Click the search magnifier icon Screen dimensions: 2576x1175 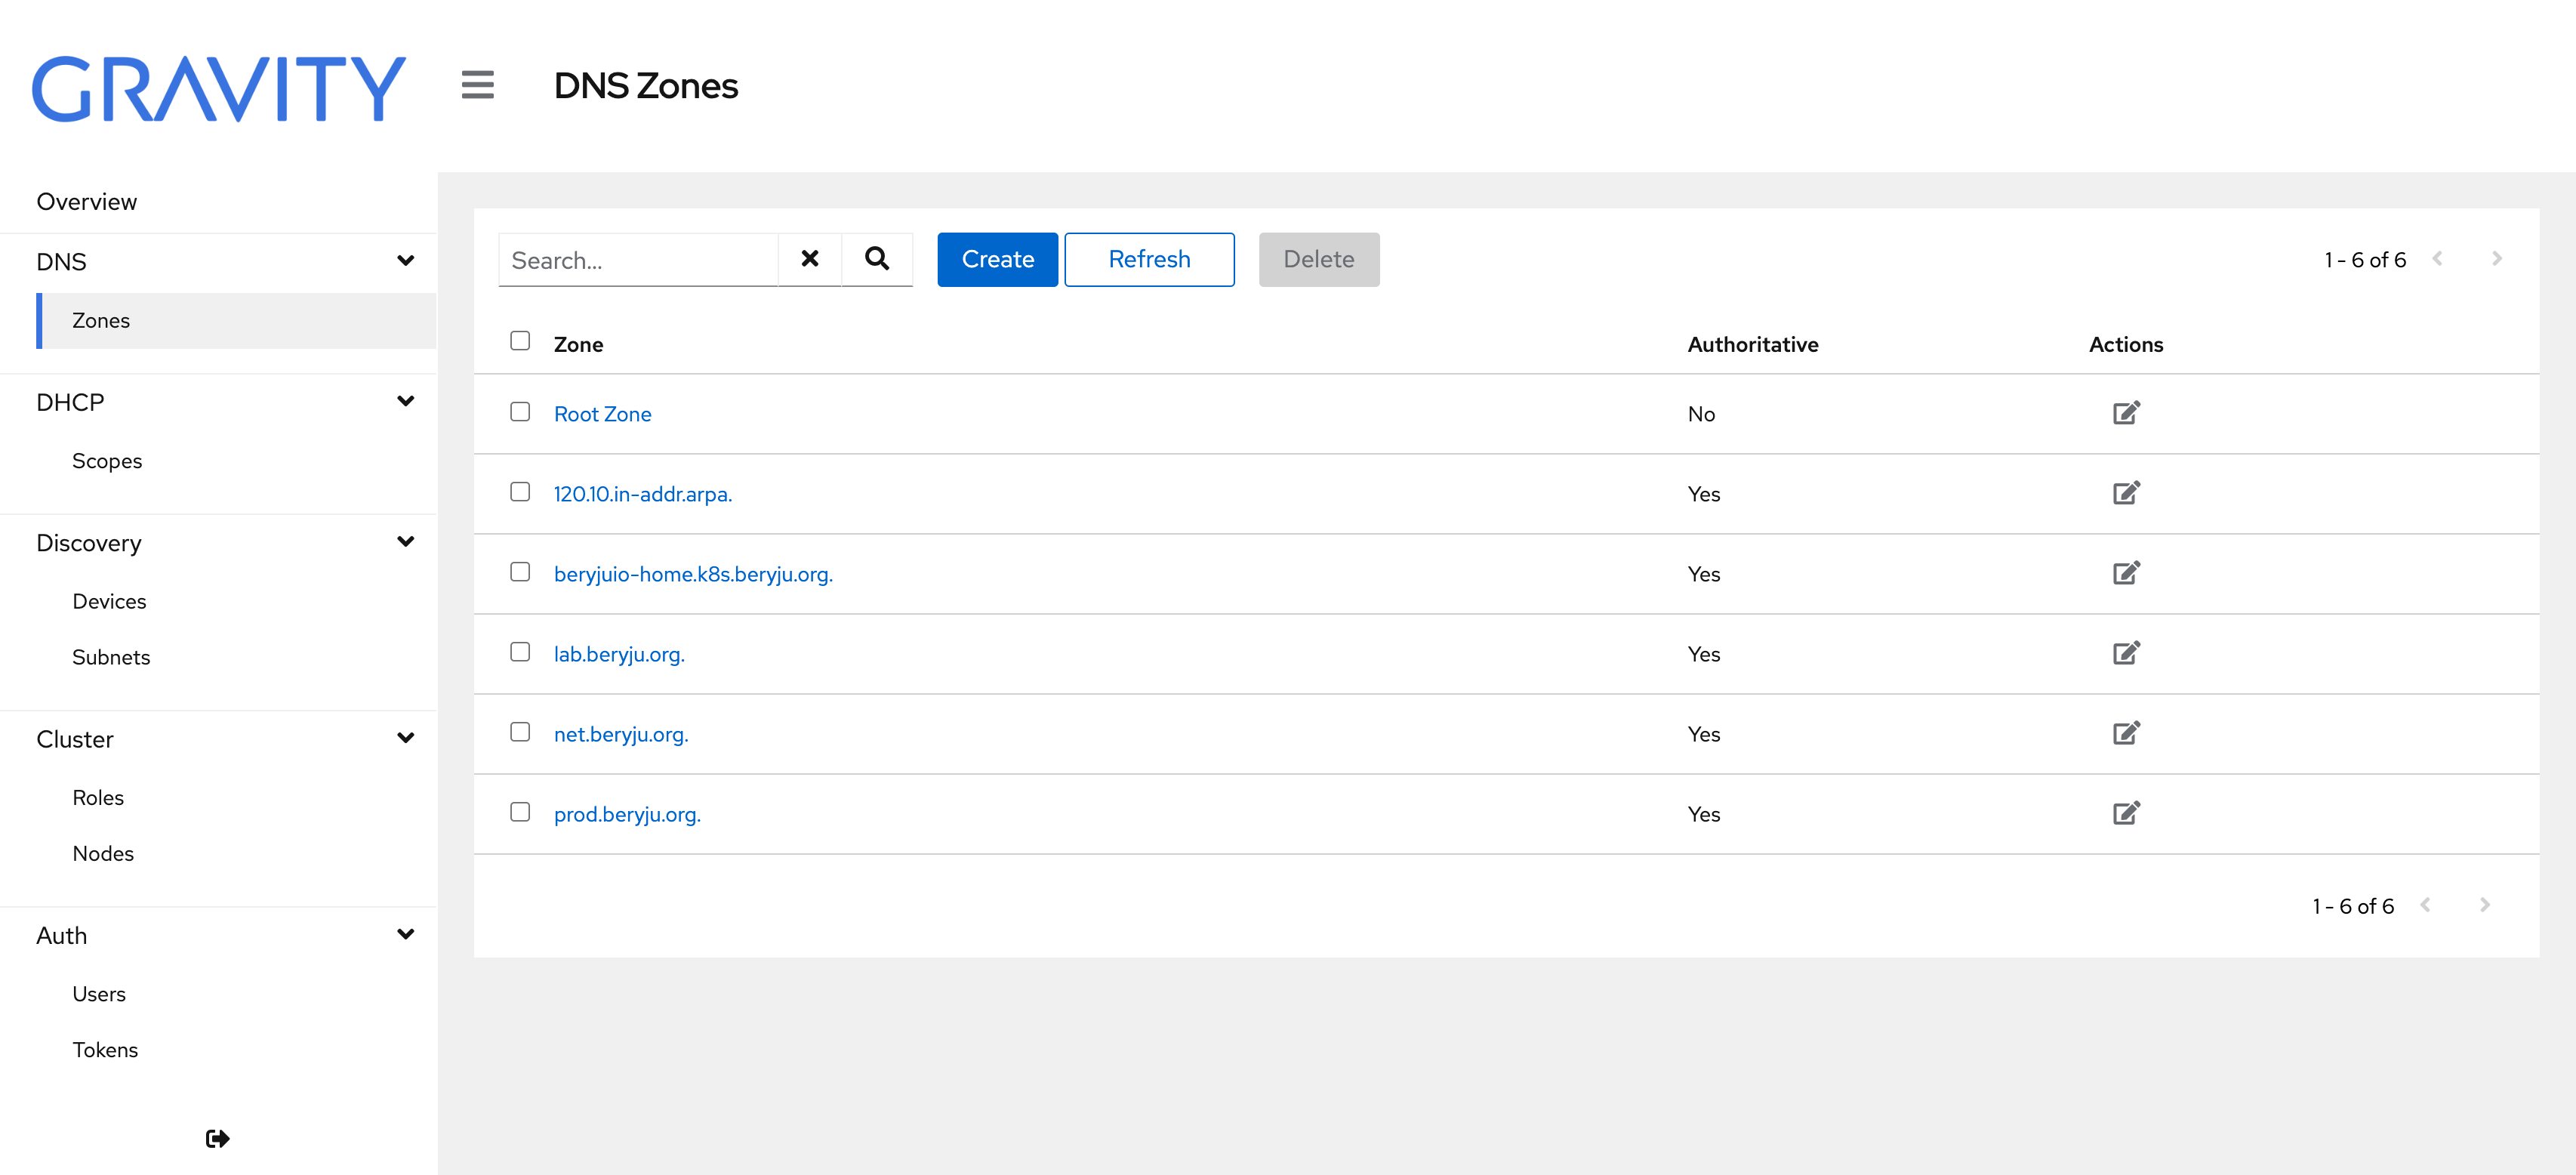(876, 259)
